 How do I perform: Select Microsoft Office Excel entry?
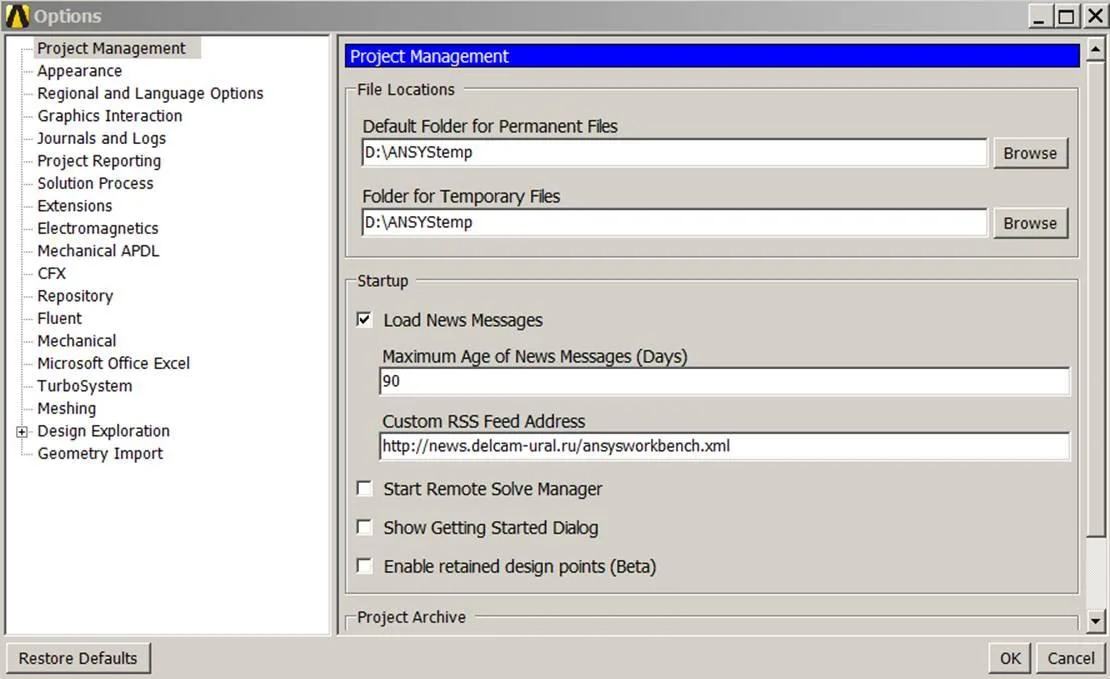(113, 363)
